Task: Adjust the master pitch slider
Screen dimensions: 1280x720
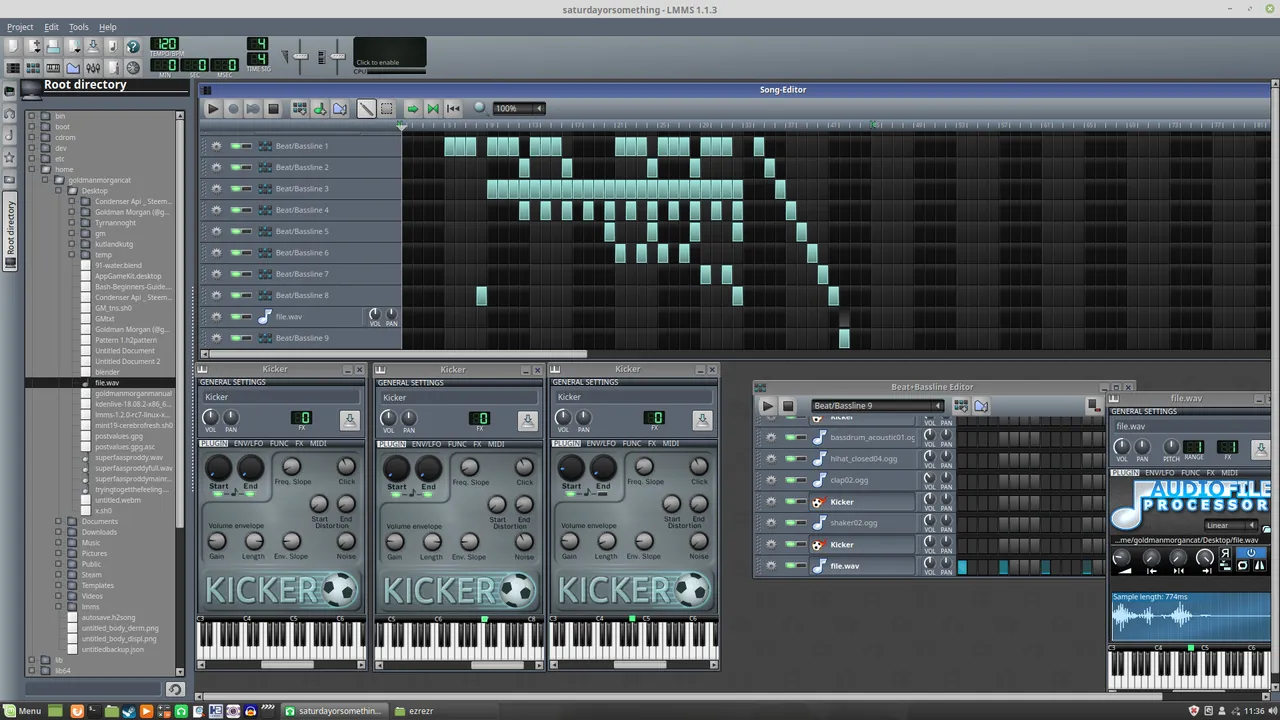Action: click(338, 56)
